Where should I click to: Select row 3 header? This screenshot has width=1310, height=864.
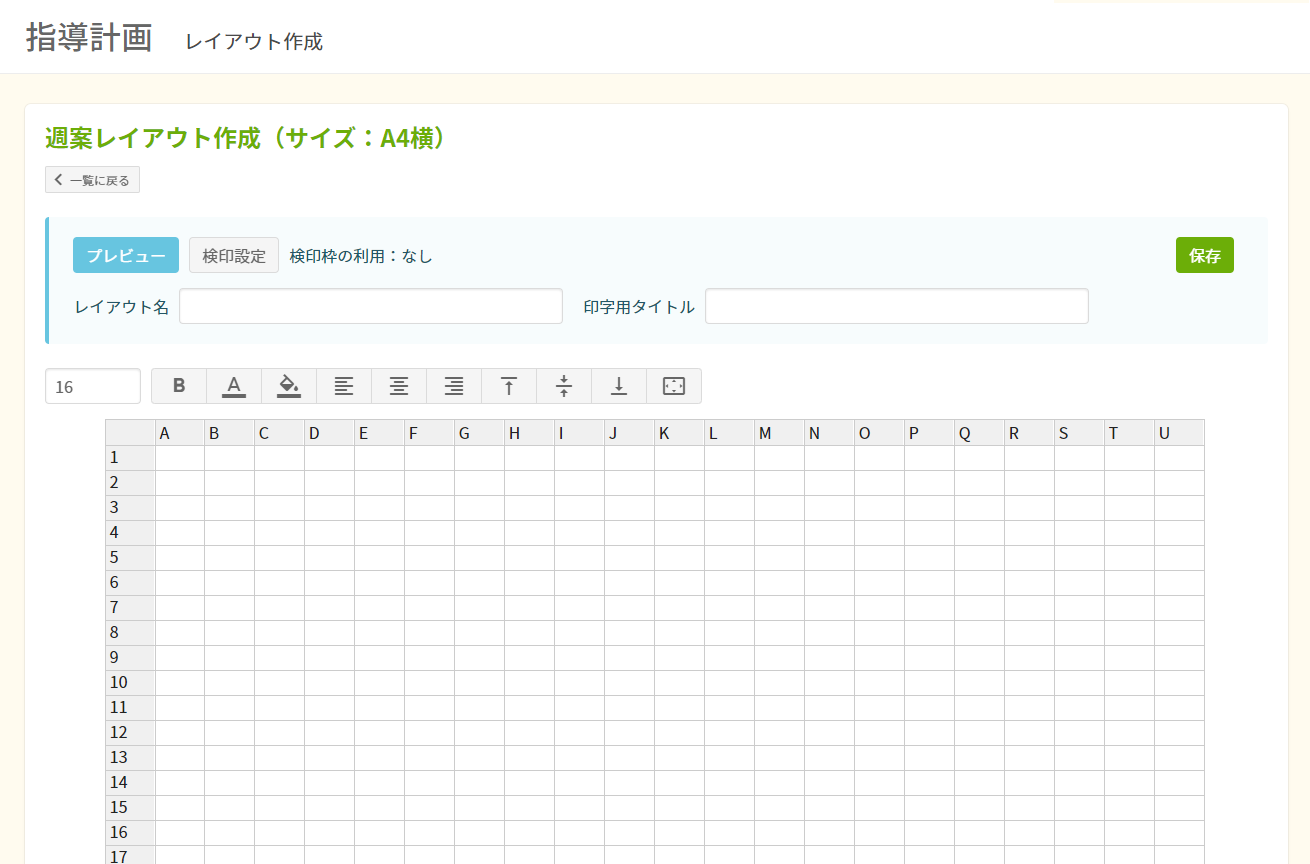coord(130,508)
